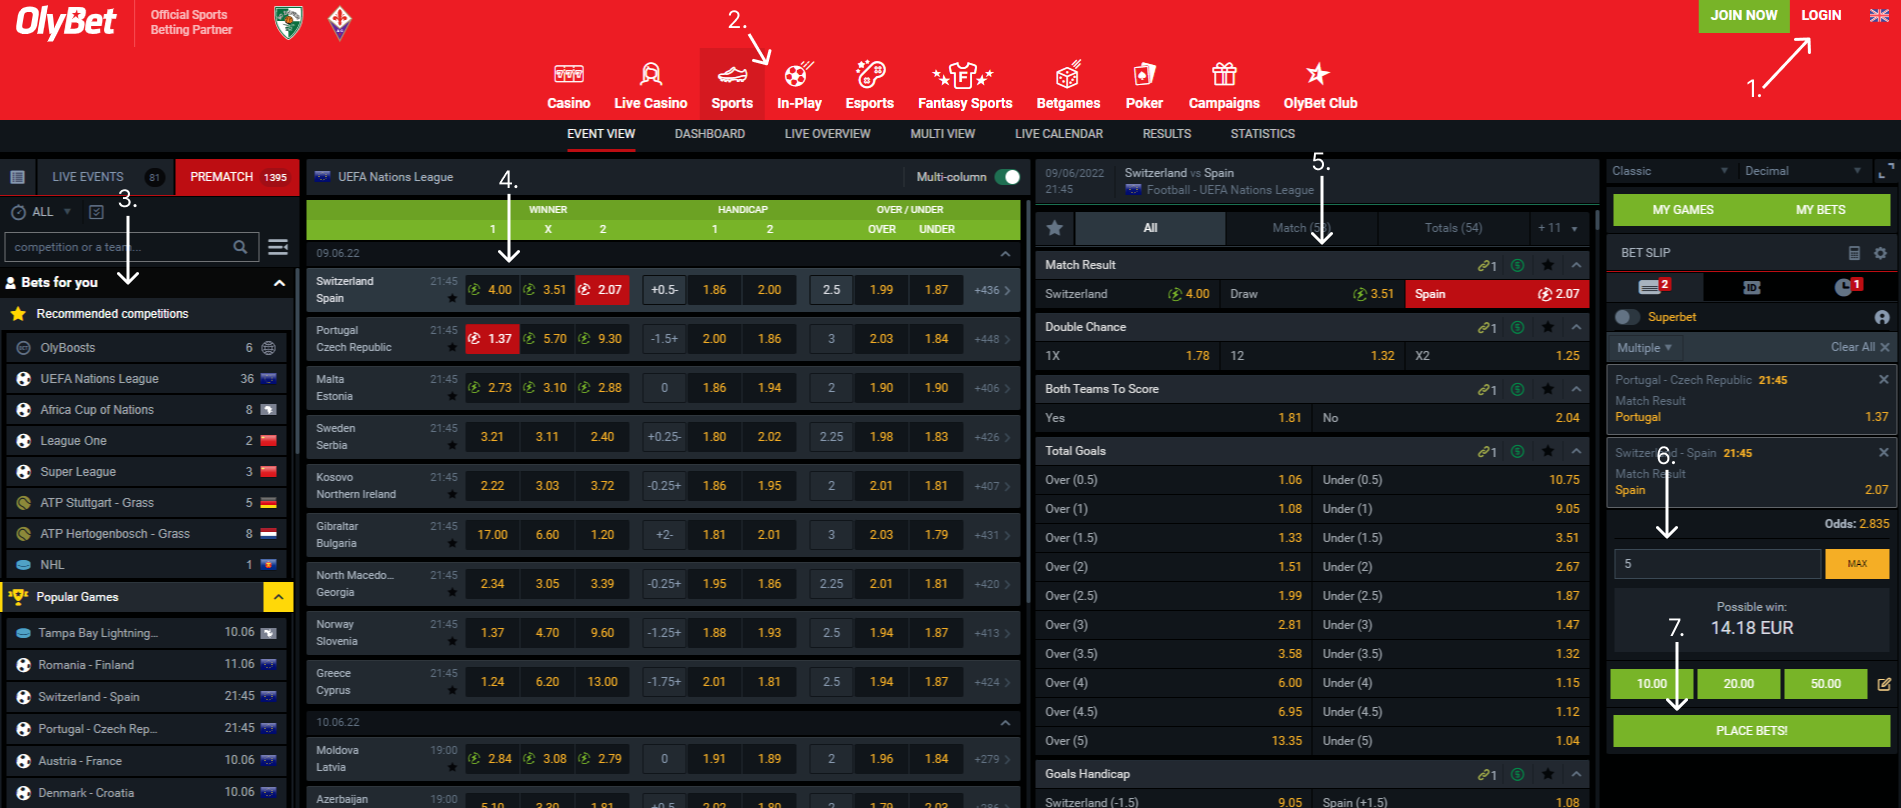Collapse the Match Result market
Screen dimensions: 1901x808
[x=1576, y=265]
